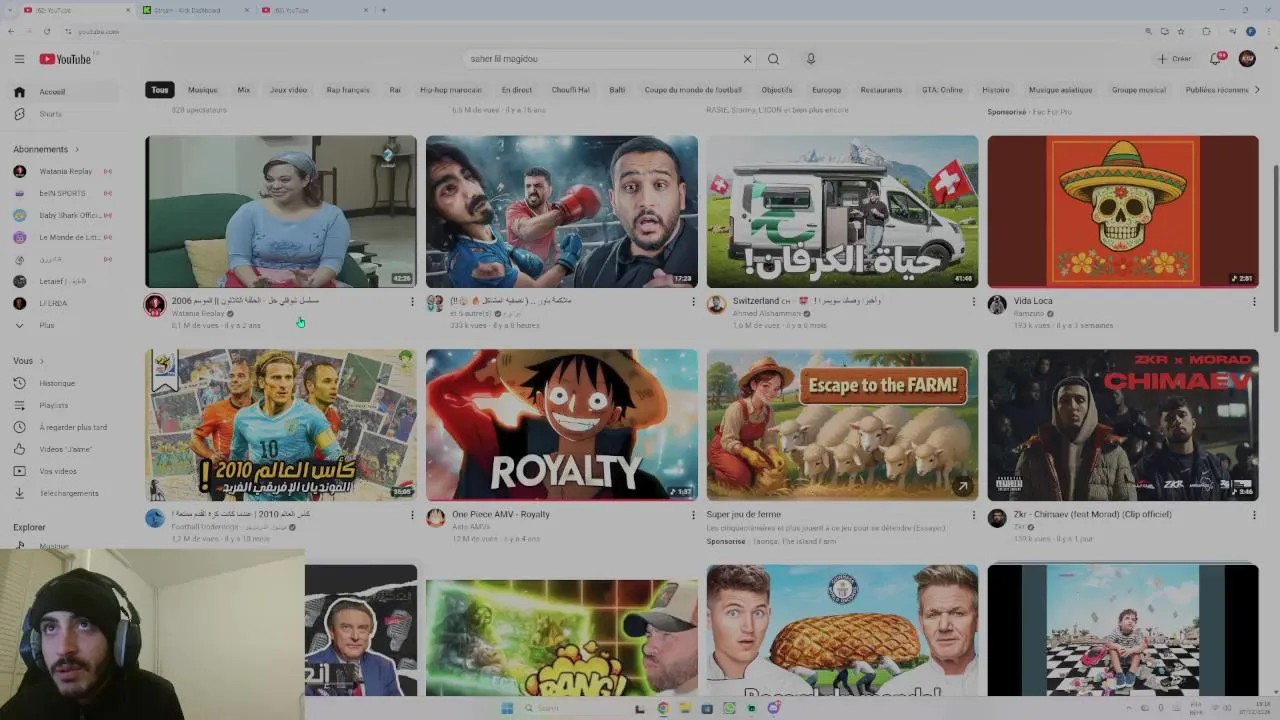Open the browser extensions puzzle icon
This screenshot has height=720, width=1280.
point(1206,31)
